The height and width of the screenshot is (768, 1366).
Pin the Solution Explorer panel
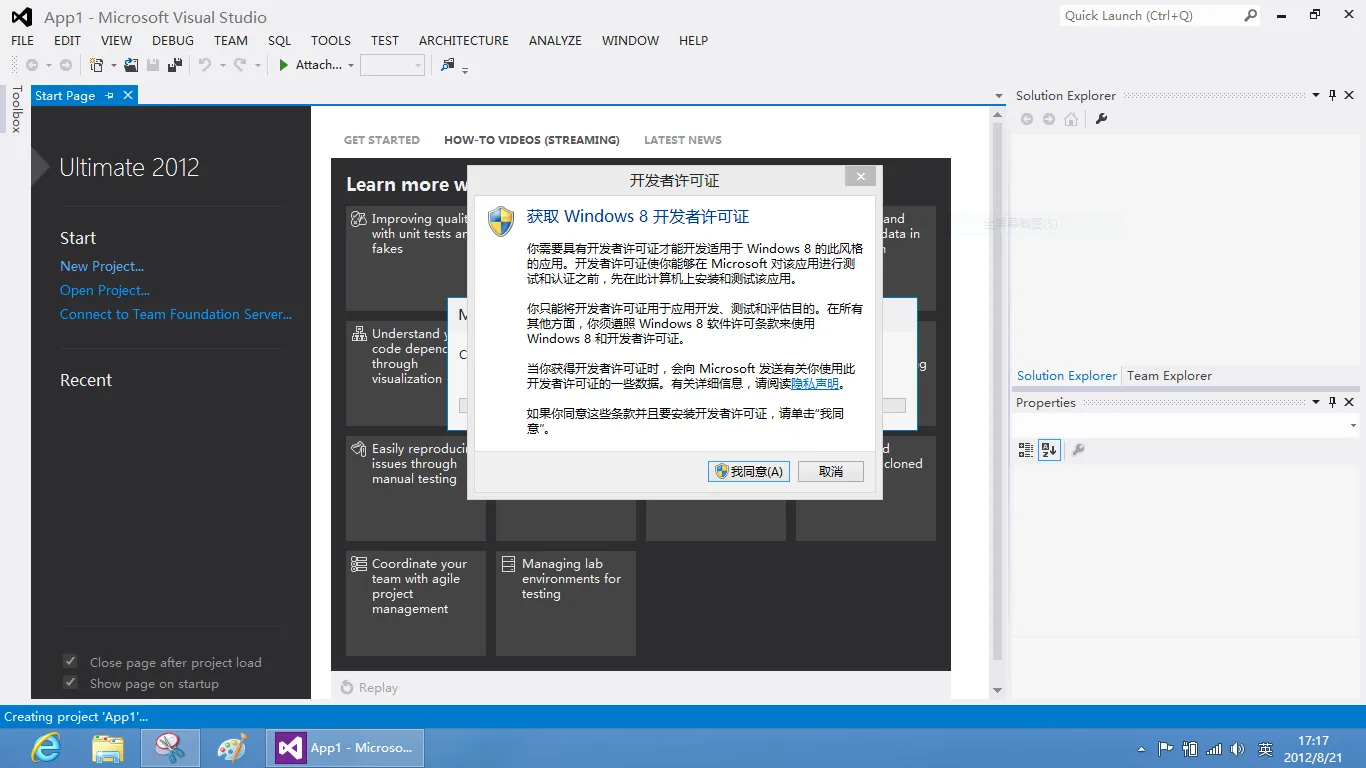pos(1332,96)
